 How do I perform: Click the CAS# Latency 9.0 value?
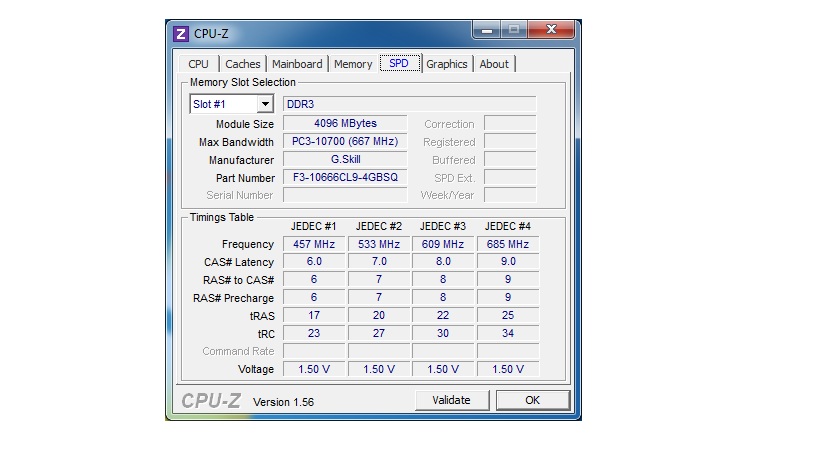(x=508, y=262)
